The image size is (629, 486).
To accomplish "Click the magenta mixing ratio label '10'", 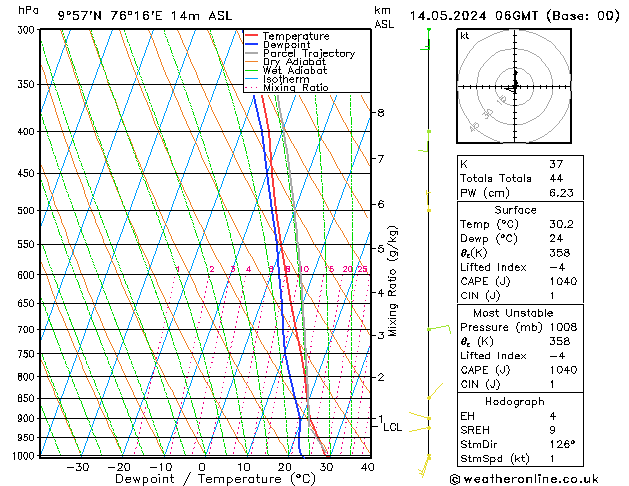I will [x=304, y=269].
